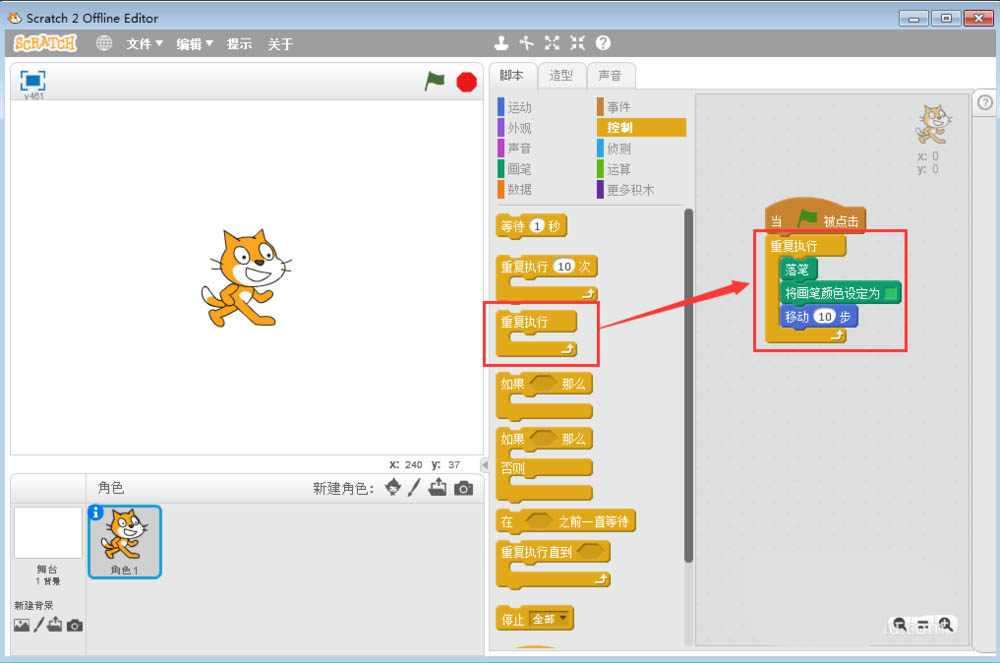Select the grow sprite tool
1000x663 pixels.
(552, 43)
